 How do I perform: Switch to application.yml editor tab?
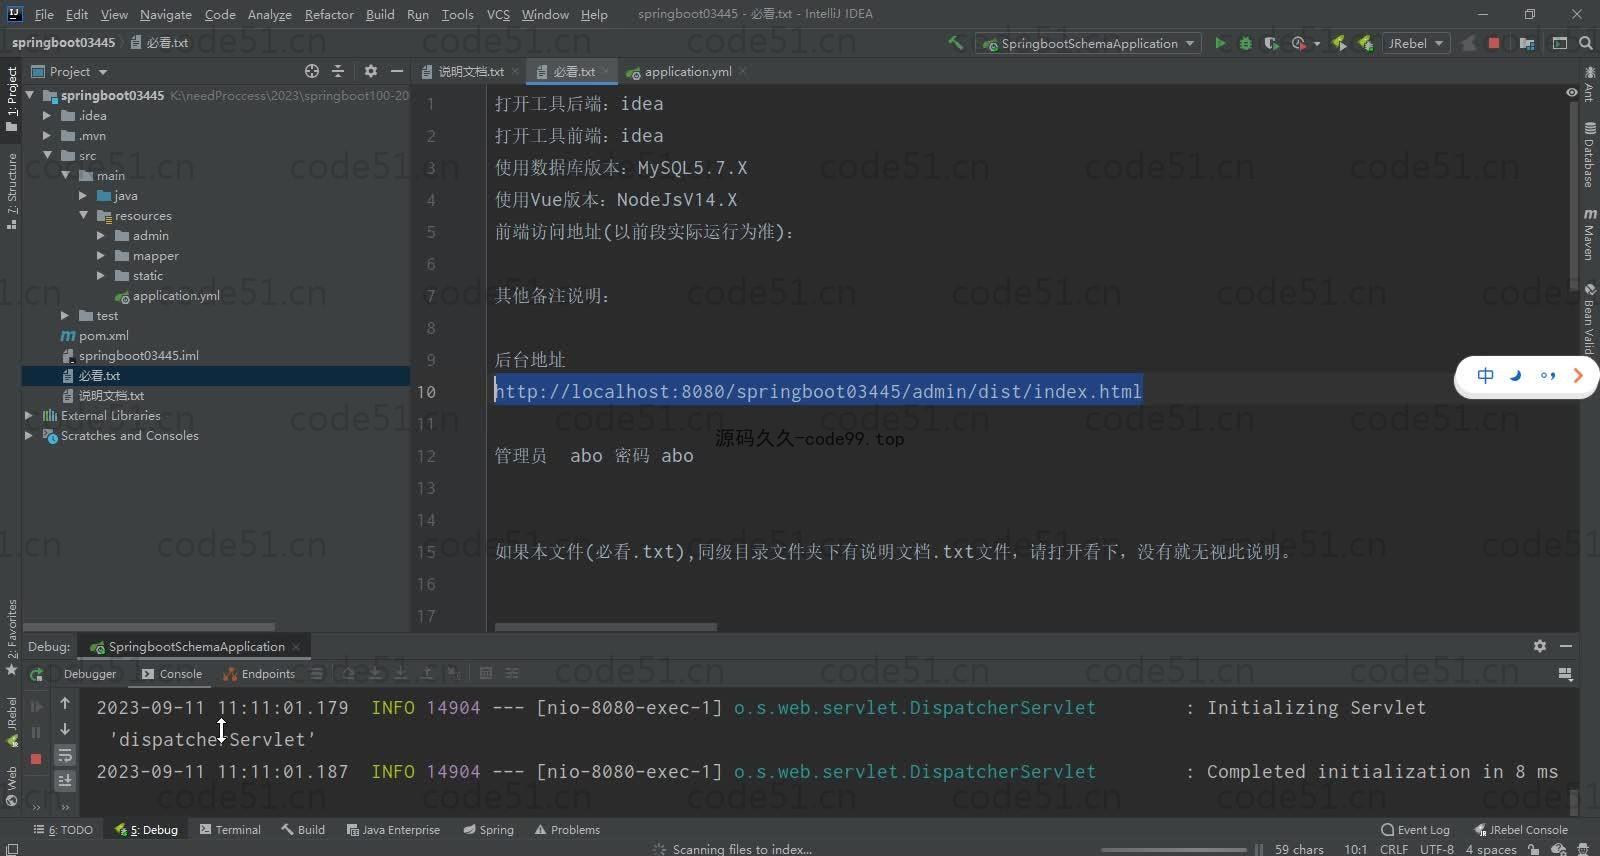click(686, 71)
